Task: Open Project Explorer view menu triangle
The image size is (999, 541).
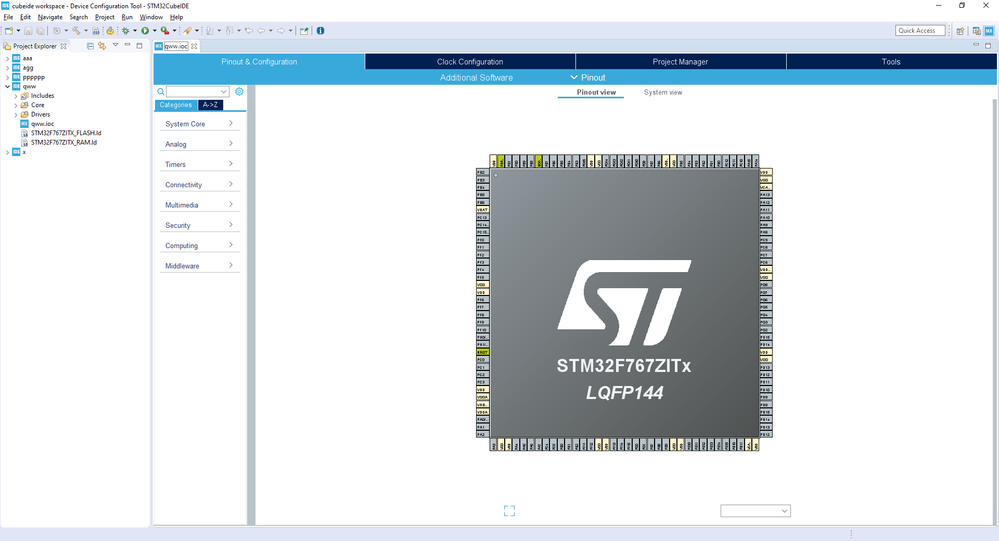Action: coord(115,45)
